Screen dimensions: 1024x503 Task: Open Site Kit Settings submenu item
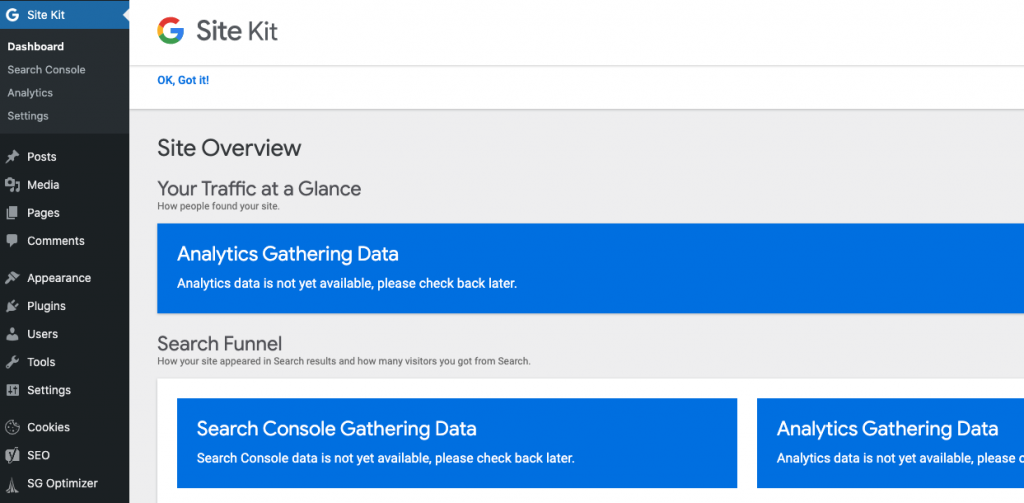[x=28, y=116]
